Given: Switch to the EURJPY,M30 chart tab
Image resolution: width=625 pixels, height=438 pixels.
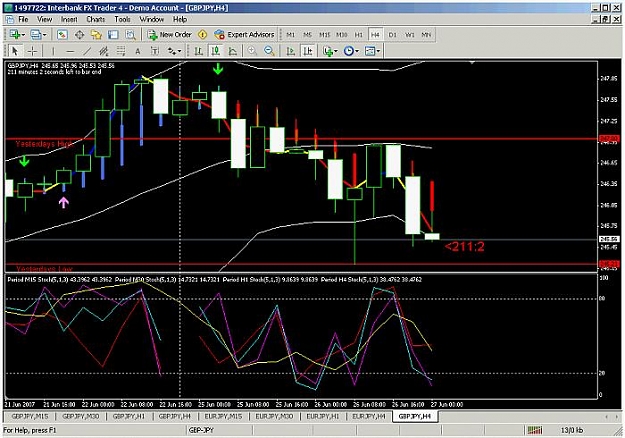Looking at the screenshot, I should click(x=274, y=416).
